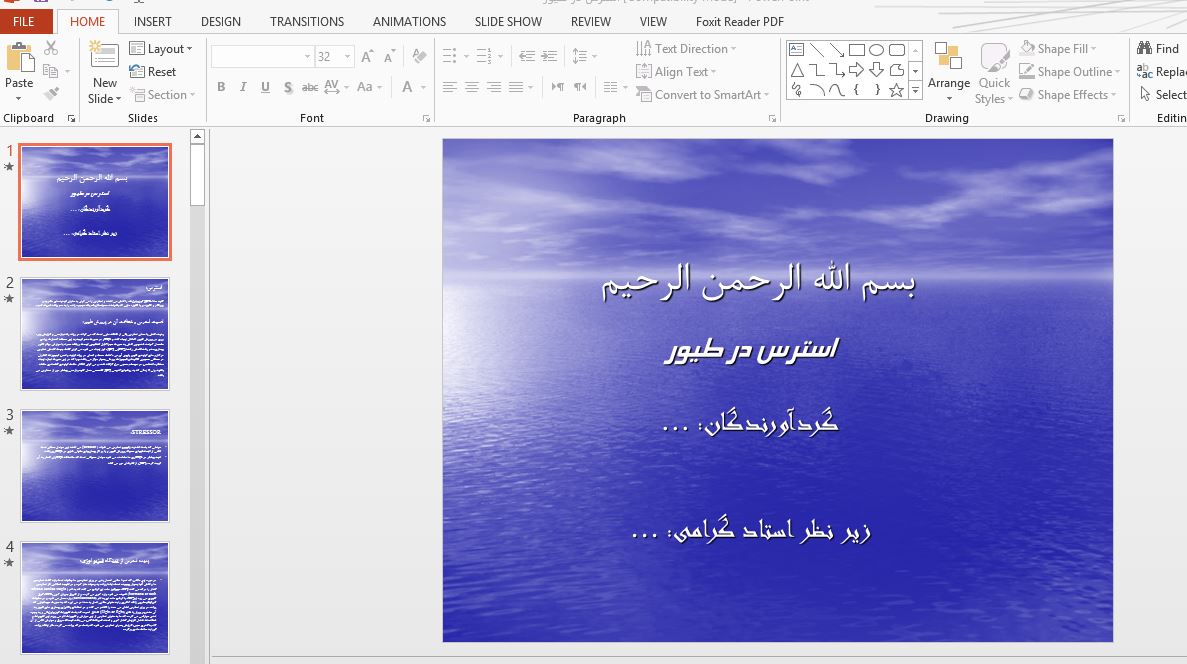
Task: Click Align Left paragraph icon
Action: click(x=450, y=87)
